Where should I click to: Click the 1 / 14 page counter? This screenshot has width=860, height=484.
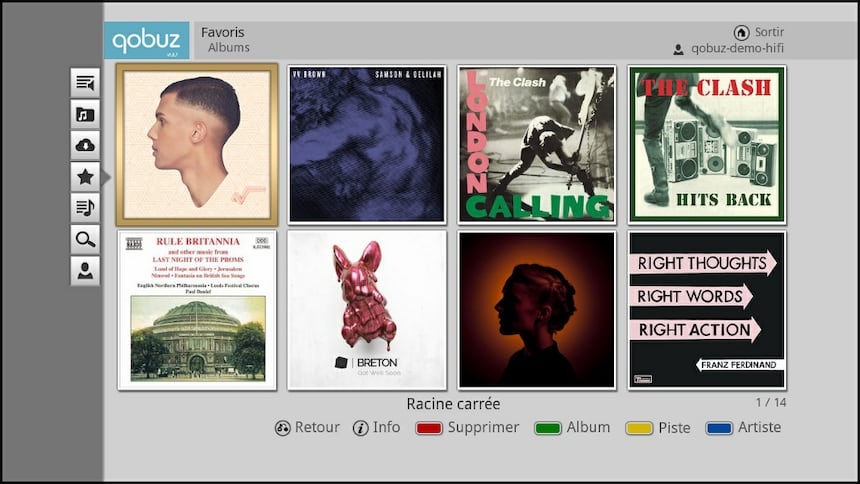(771, 403)
